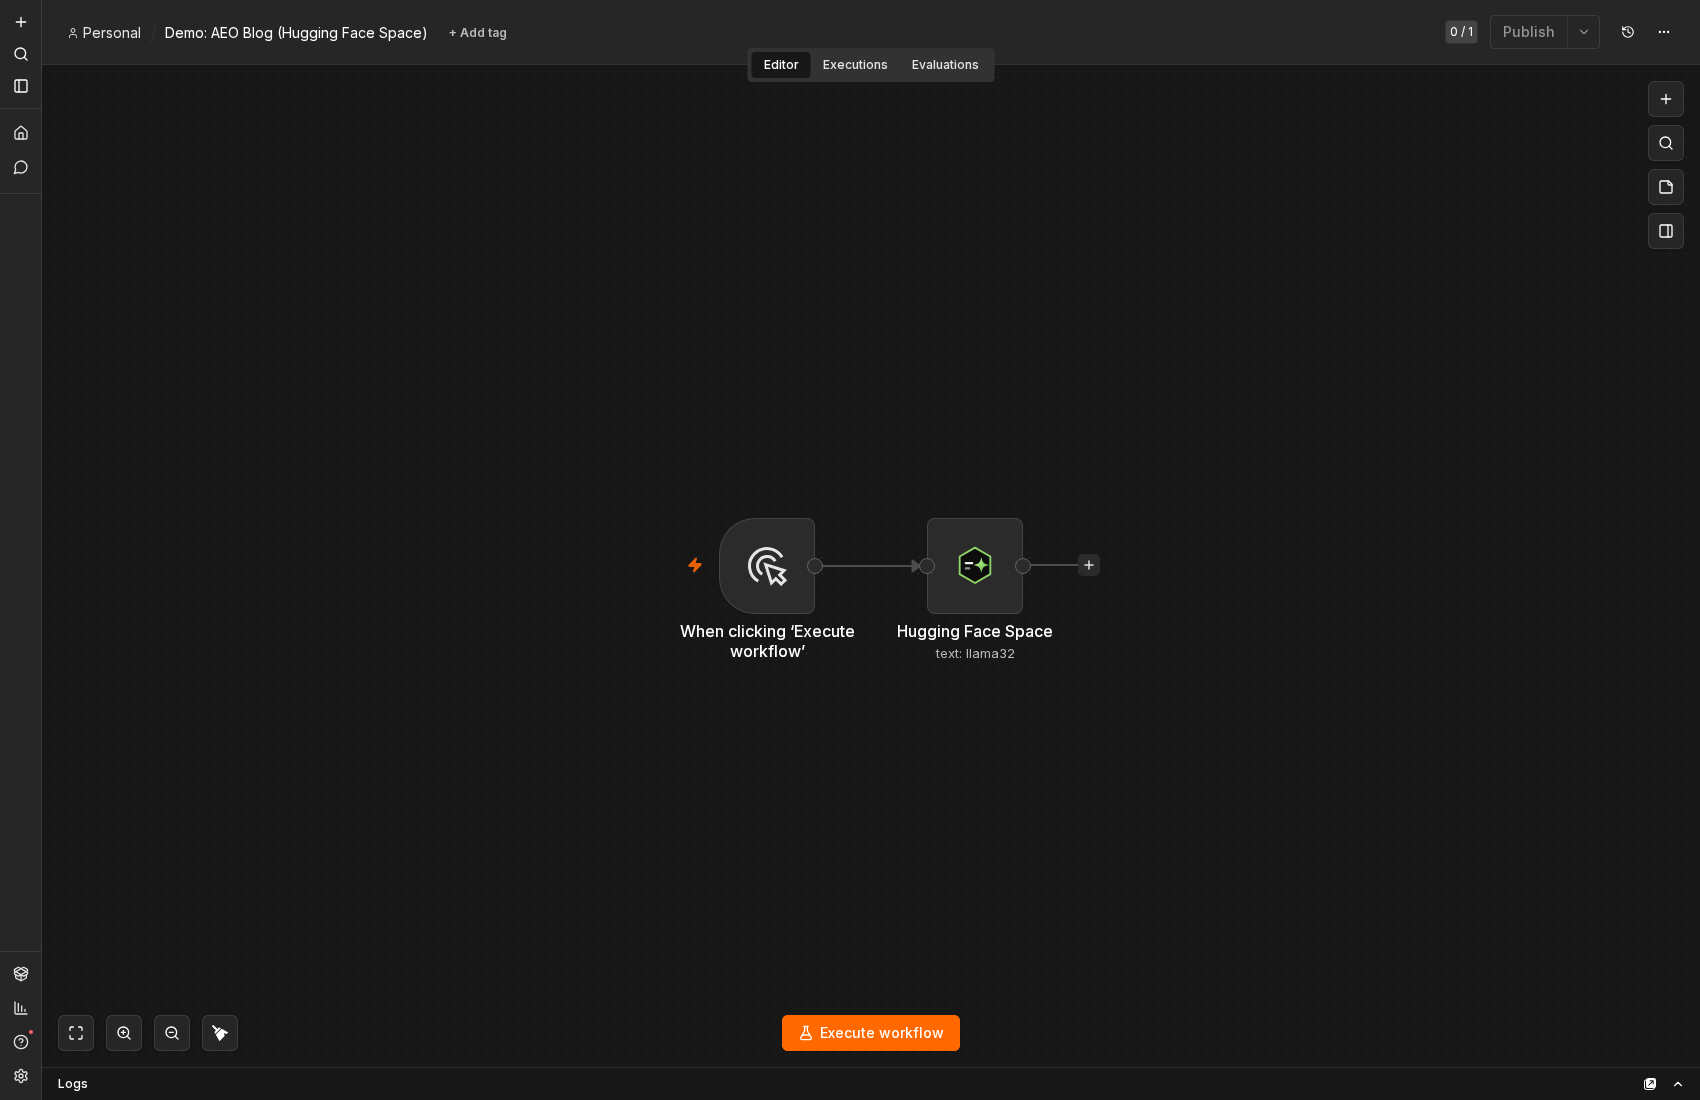The image size is (1700, 1100).
Task: Click Execute workflow button
Action: click(x=871, y=1033)
